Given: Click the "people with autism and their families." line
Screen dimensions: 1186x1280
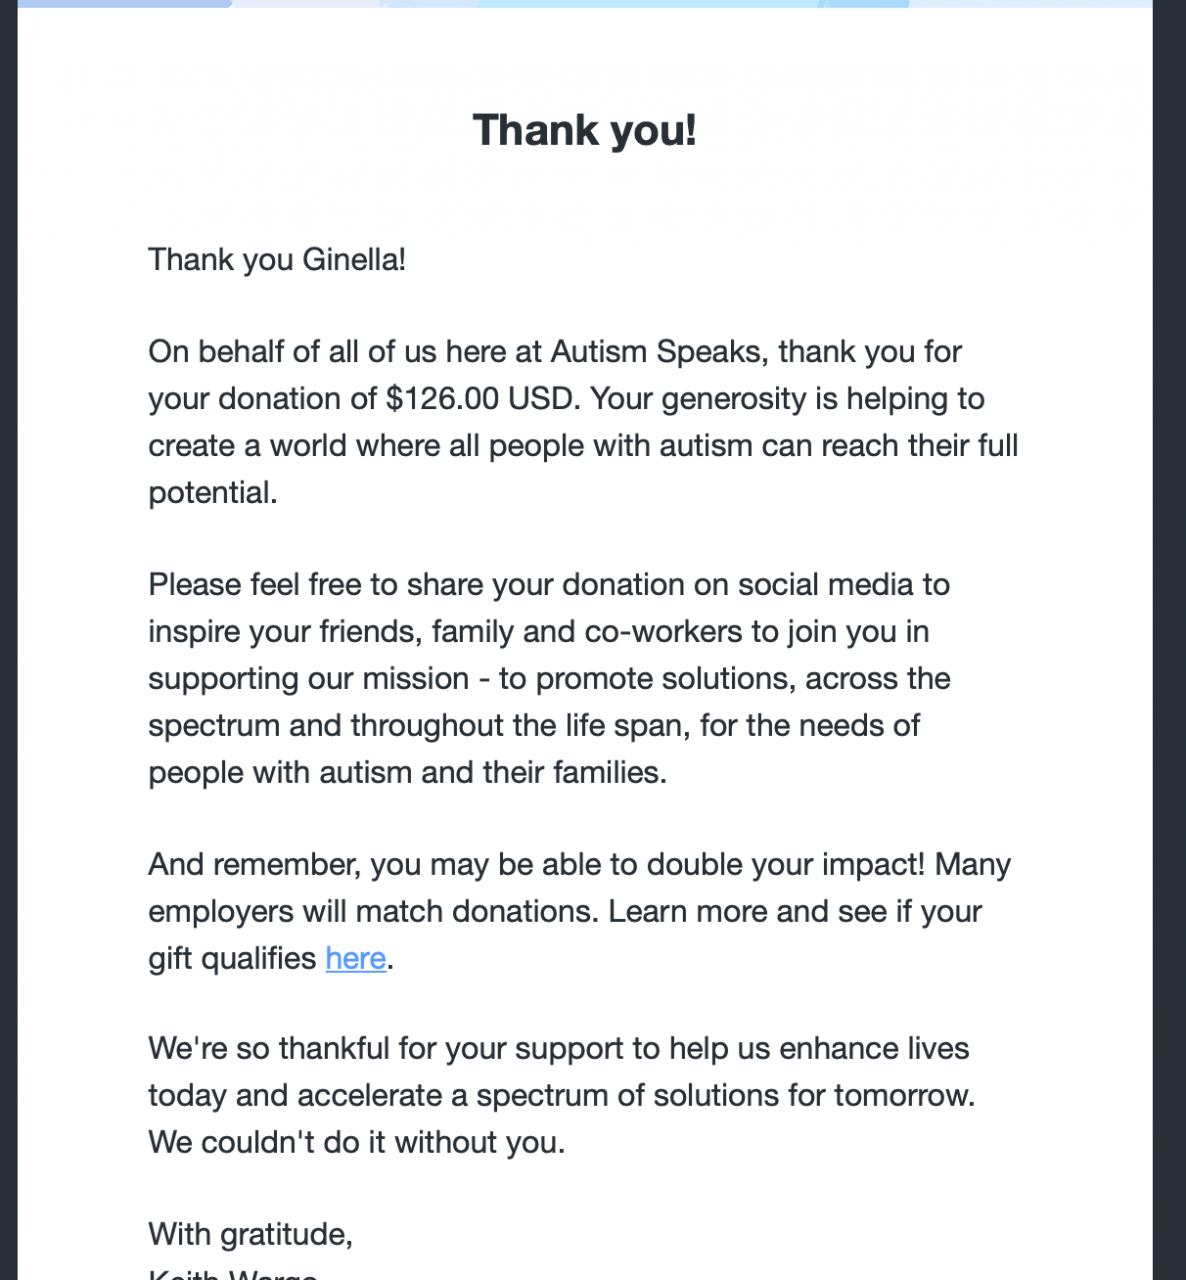Looking at the screenshot, I should tap(407, 773).
